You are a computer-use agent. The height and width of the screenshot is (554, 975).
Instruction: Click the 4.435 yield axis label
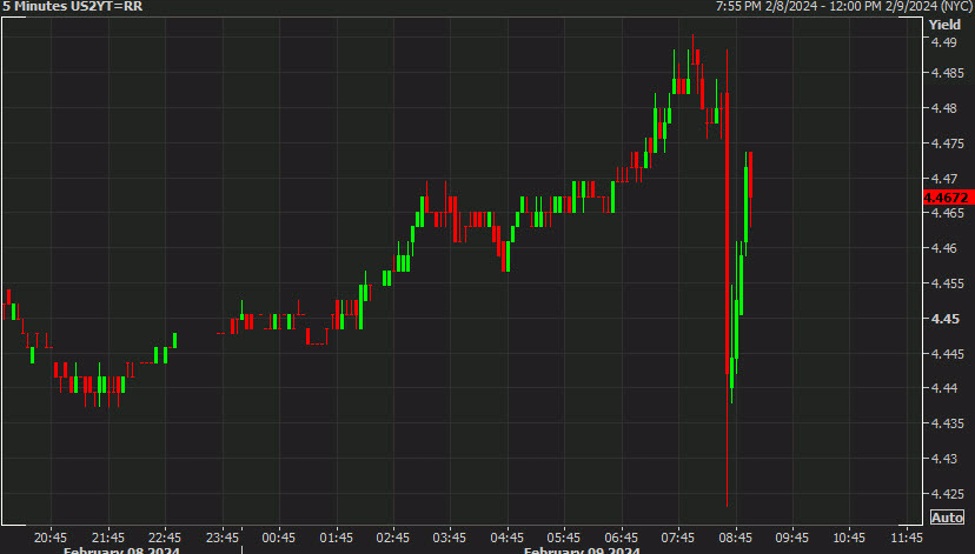pyautogui.click(x=946, y=424)
